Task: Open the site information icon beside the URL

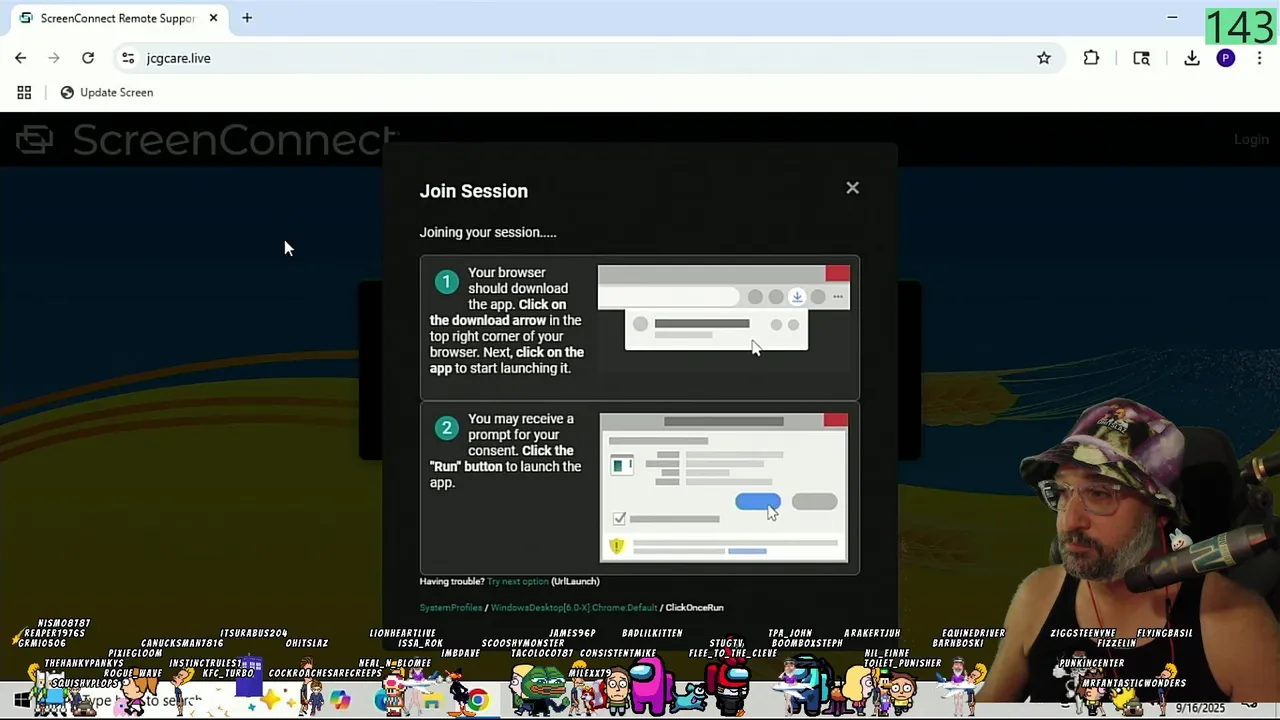Action: (x=128, y=58)
